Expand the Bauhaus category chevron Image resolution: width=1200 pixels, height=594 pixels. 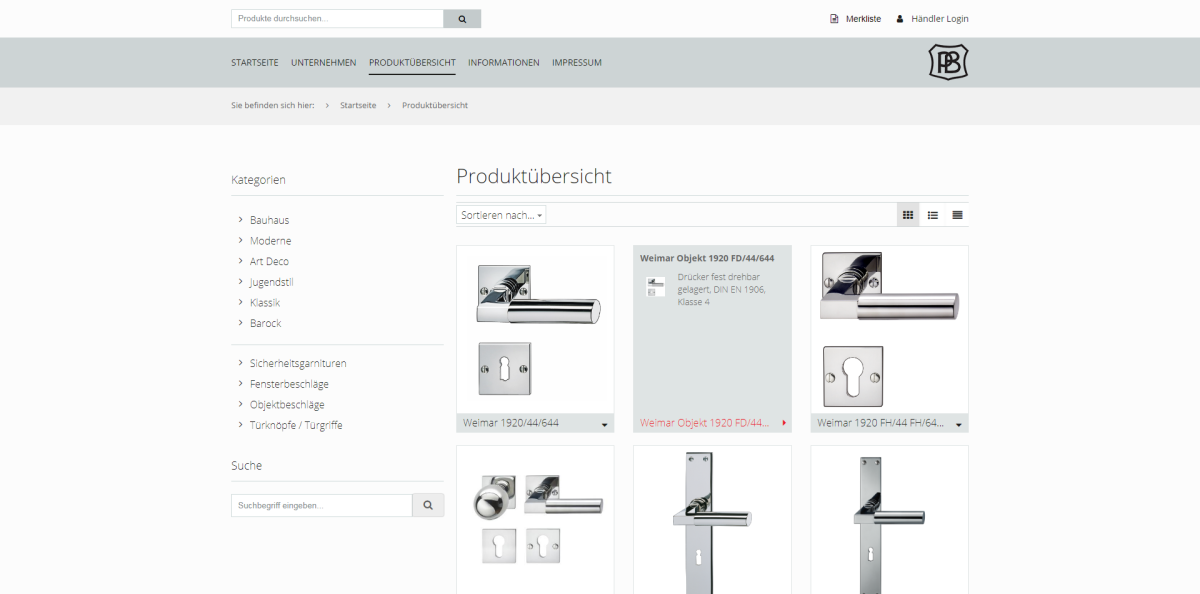click(241, 219)
